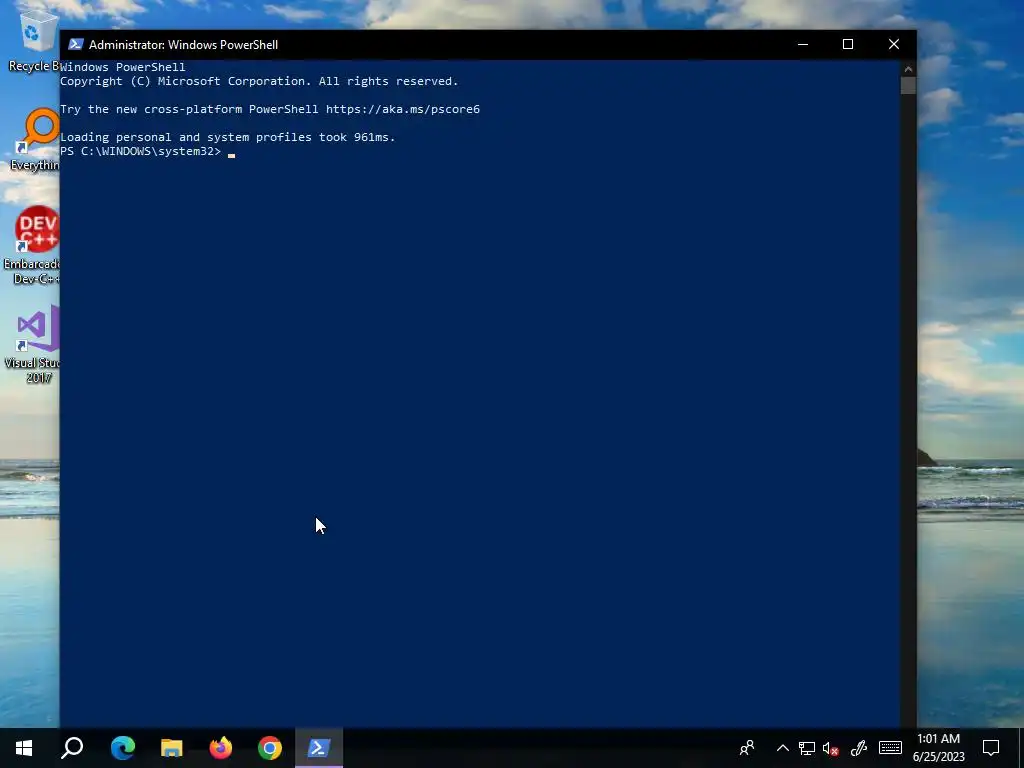Maximize the PowerShell window
The width and height of the screenshot is (1024, 768).
click(x=848, y=44)
